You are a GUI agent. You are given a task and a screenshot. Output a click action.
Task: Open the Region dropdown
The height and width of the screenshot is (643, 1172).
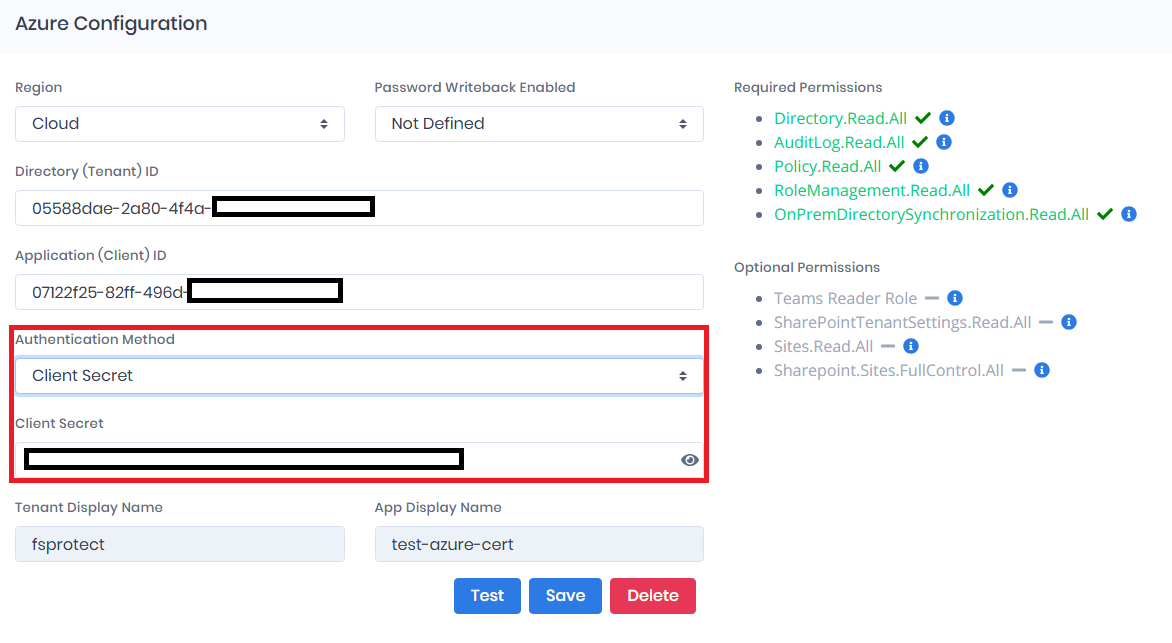click(180, 124)
